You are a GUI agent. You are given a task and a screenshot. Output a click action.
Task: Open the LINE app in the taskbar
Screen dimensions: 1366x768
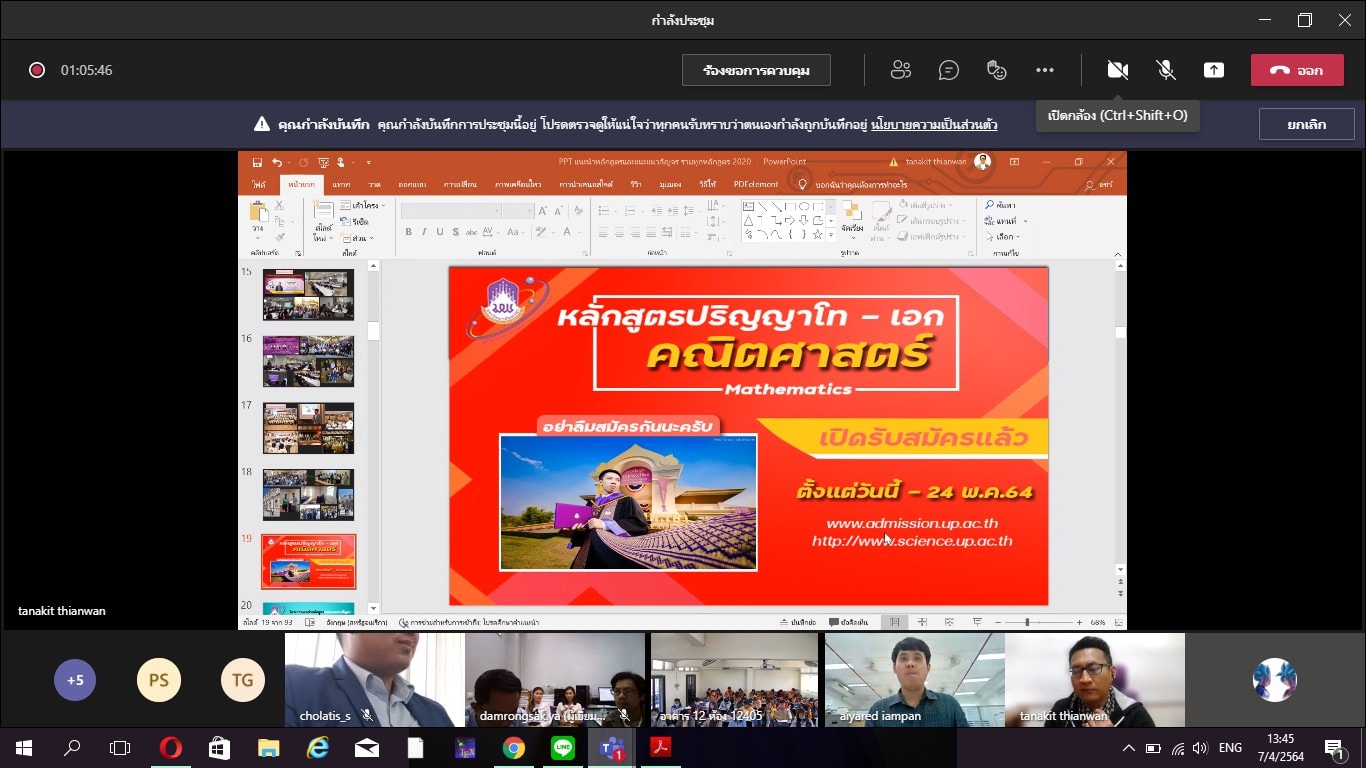(x=562, y=748)
